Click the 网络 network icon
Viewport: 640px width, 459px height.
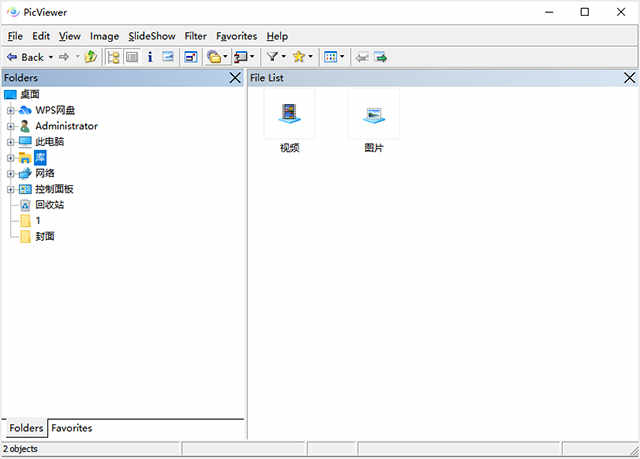tap(25, 173)
